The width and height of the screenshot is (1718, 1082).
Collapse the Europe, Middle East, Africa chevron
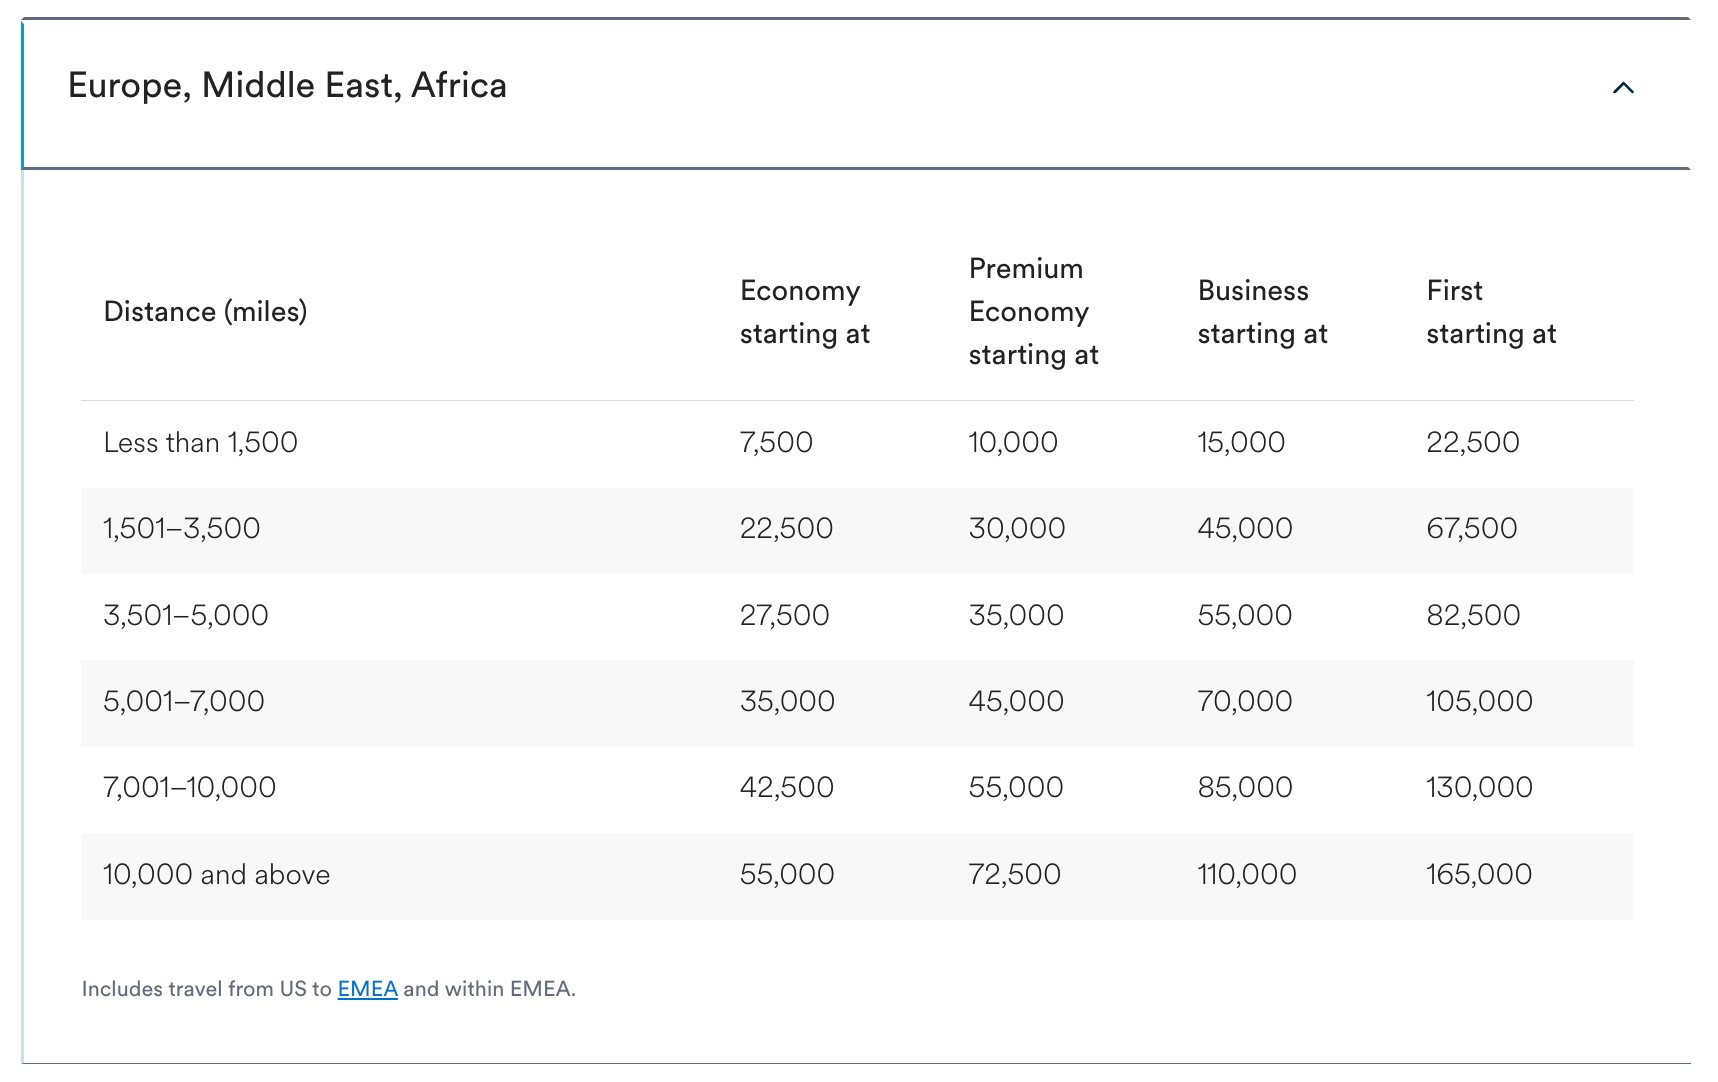tap(1623, 88)
